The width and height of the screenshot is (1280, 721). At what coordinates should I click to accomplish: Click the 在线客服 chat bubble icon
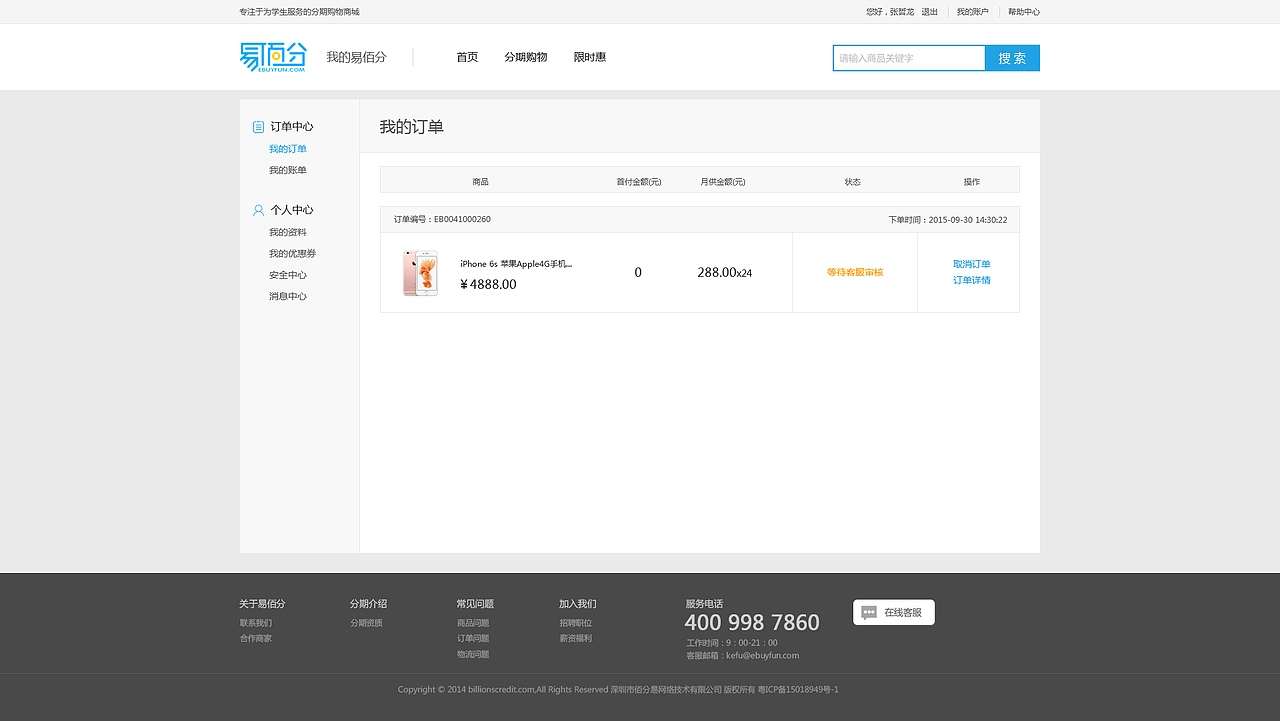868,612
